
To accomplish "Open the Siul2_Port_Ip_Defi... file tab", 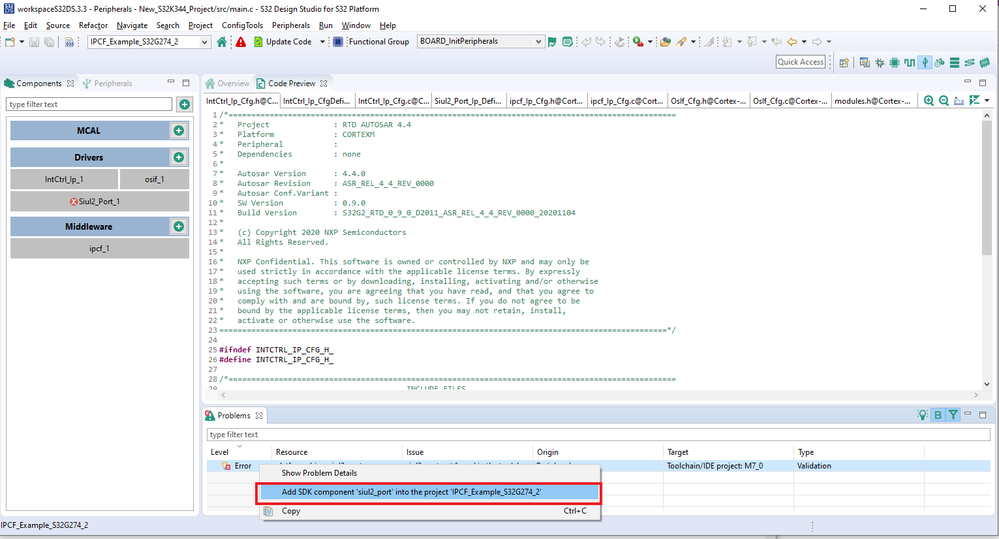I will pyautogui.click(x=468, y=101).
